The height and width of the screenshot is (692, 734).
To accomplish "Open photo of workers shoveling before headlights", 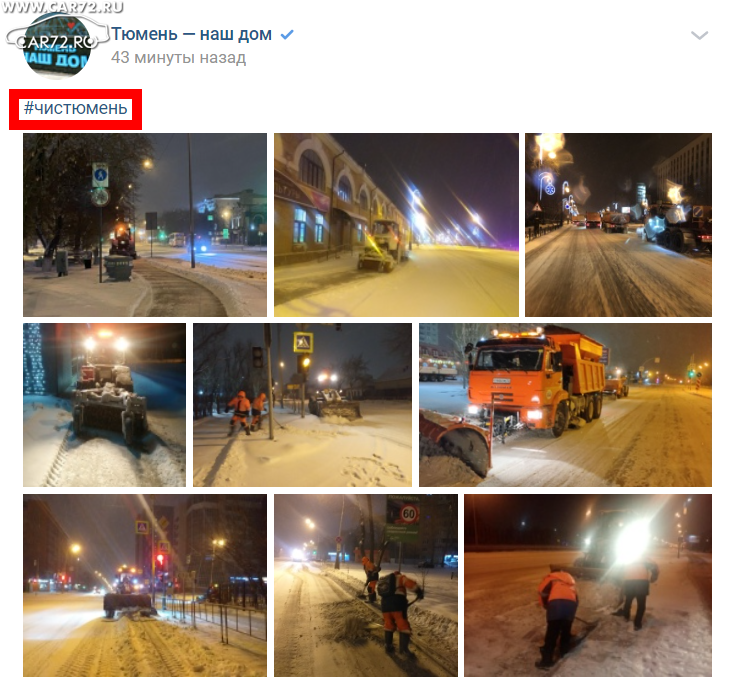I will (588, 585).
